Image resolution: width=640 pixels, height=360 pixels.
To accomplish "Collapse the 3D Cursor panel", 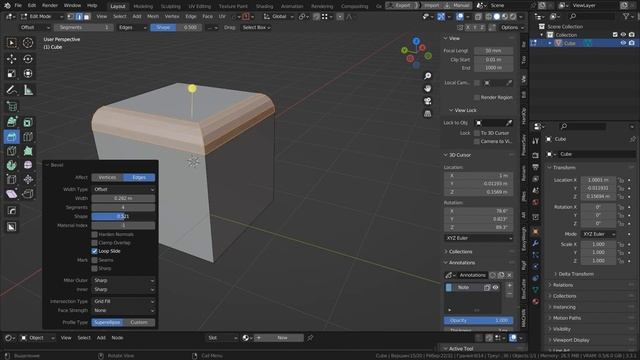I will 459,155.
